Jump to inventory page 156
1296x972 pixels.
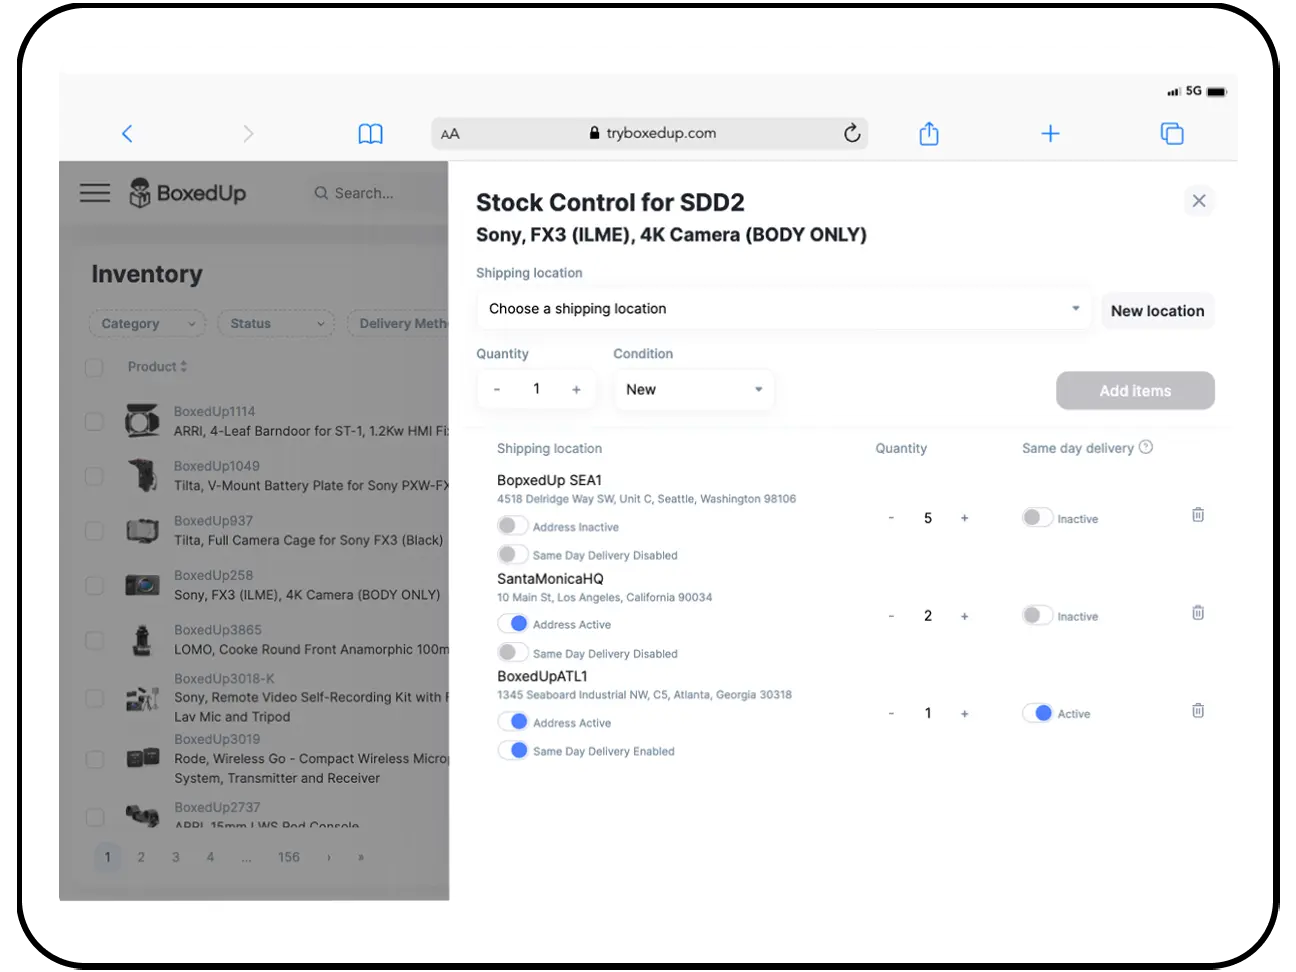point(288,857)
